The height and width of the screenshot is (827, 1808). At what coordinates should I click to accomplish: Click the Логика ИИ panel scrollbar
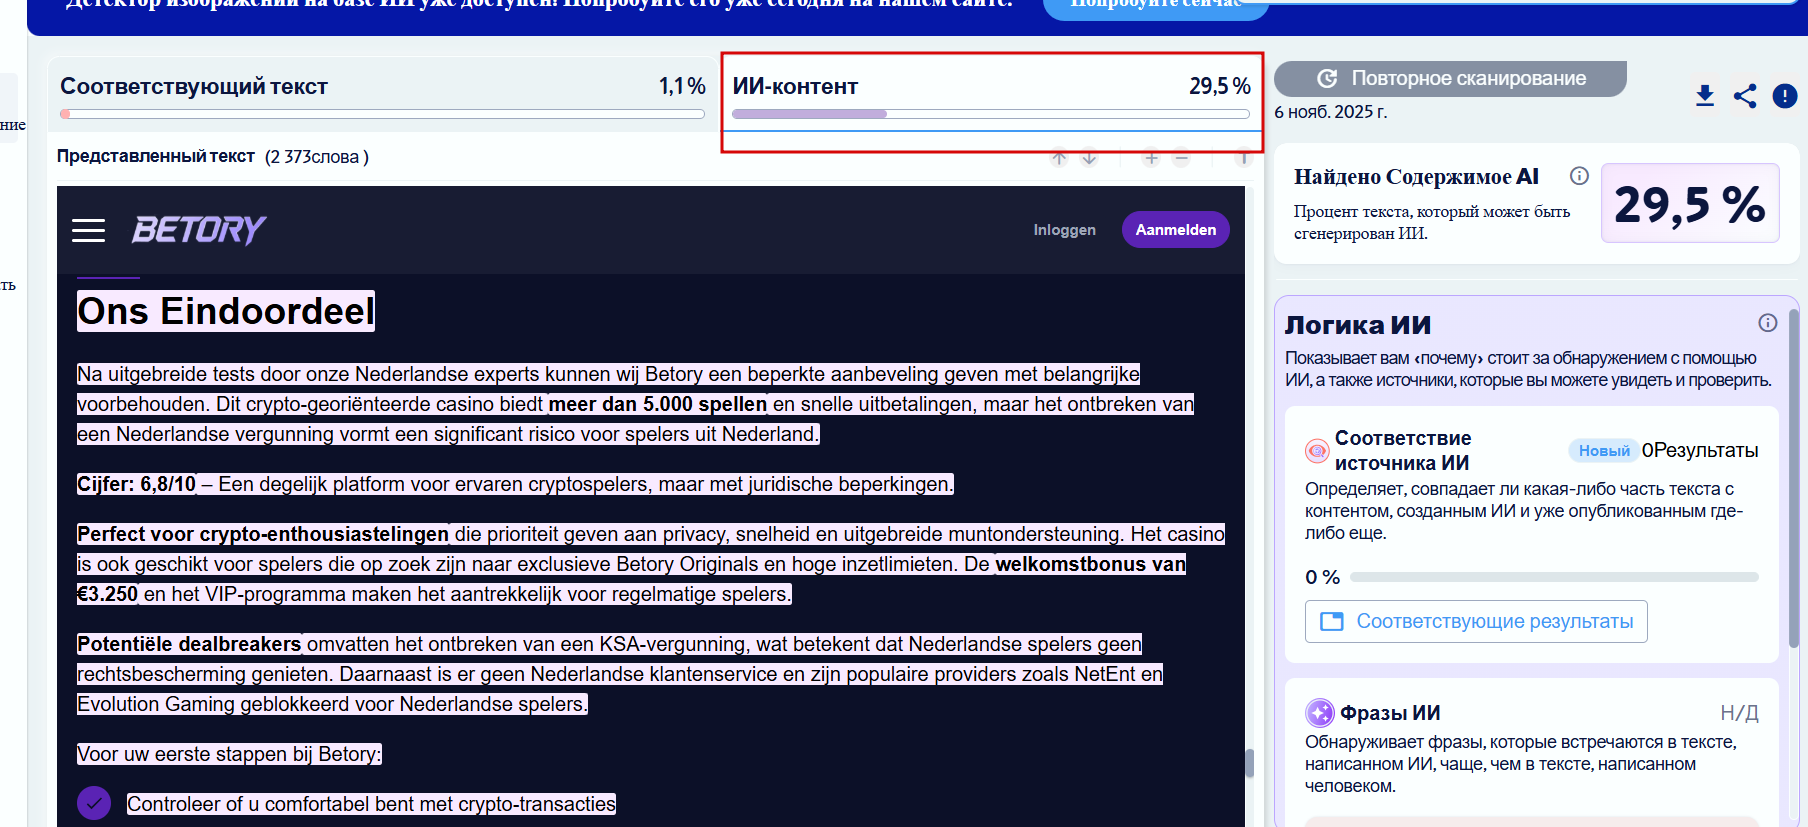click(1793, 478)
